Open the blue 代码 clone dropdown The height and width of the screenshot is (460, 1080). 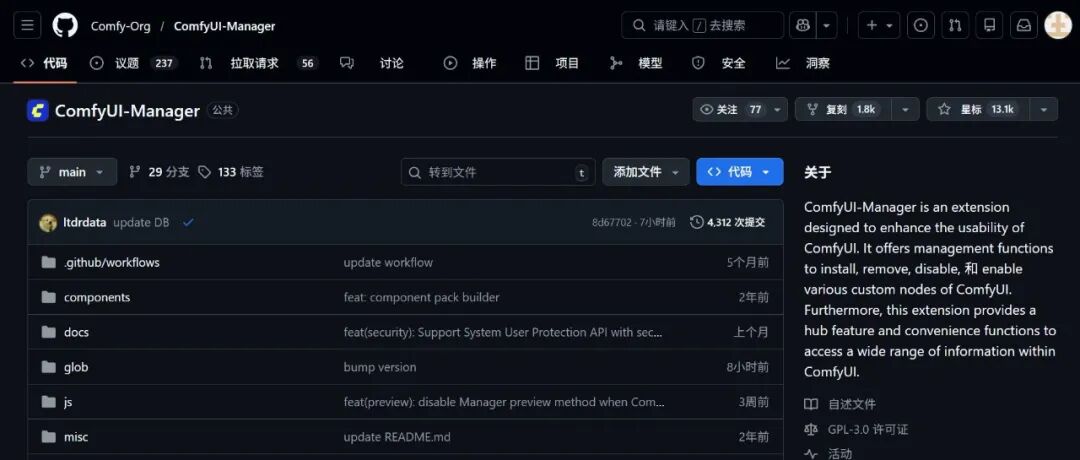click(x=740, y=172)
